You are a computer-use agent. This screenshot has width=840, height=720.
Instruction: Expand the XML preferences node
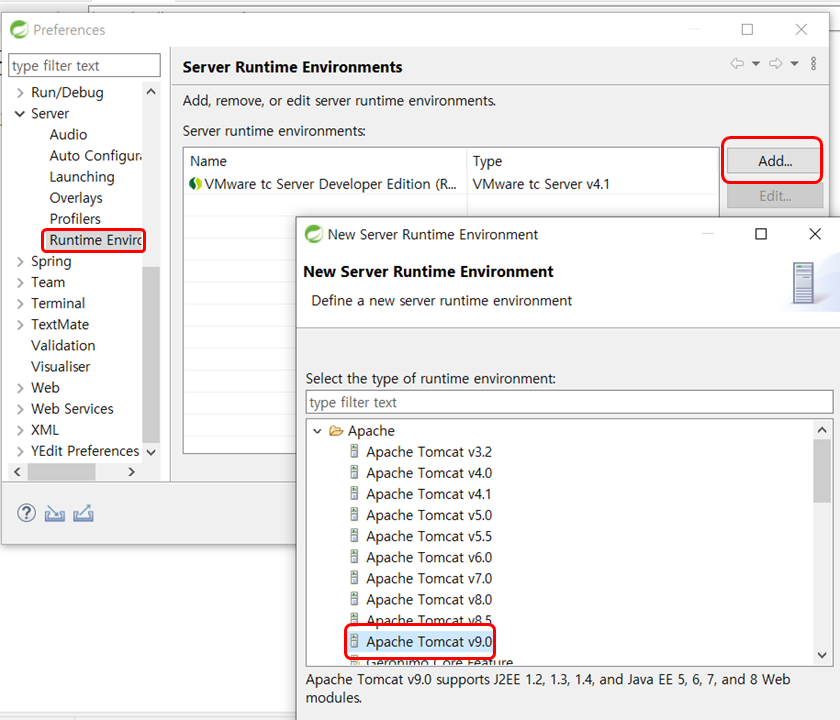click(20, 430)
